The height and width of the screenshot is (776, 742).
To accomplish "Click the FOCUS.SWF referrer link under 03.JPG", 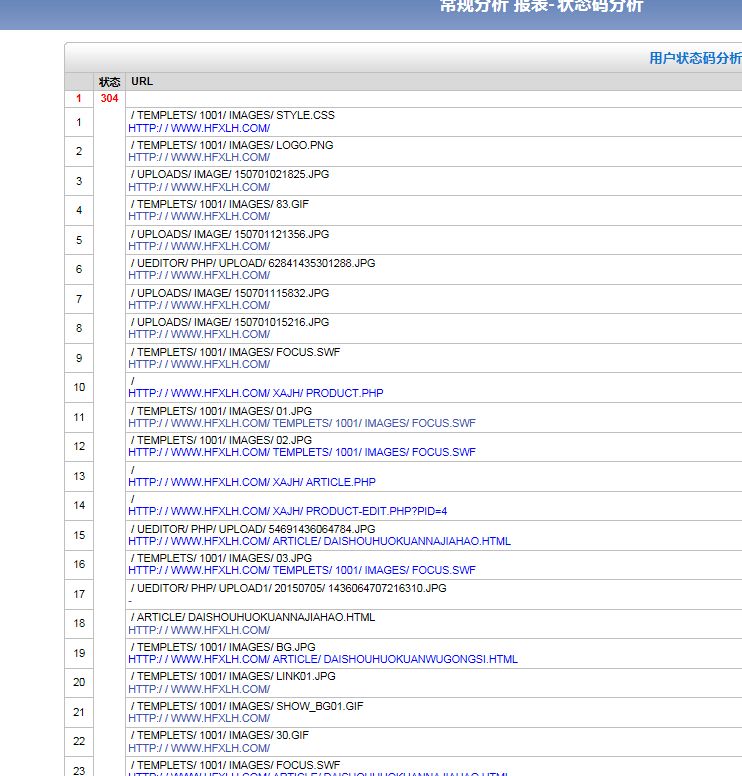I will point(301,570).
